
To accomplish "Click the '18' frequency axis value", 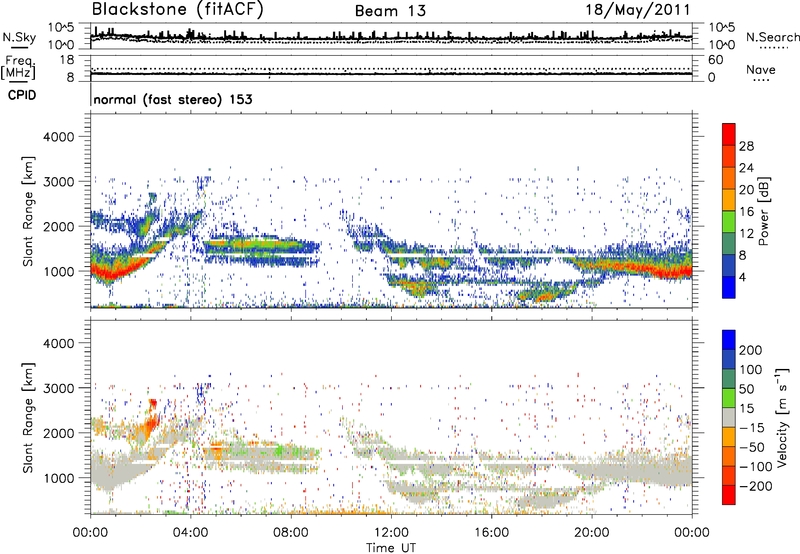I will tap(67, 60).
